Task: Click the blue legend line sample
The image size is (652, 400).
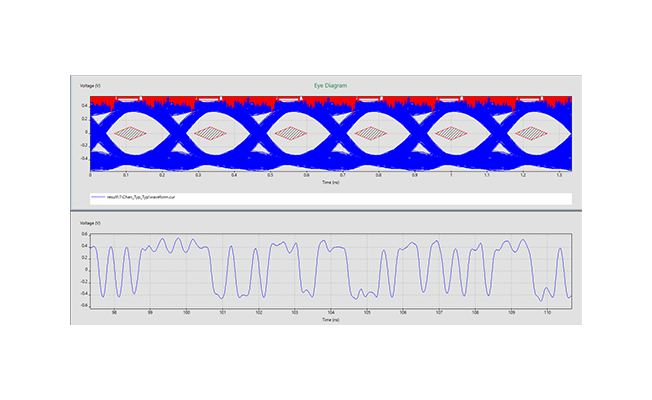Action: point(97,198)
